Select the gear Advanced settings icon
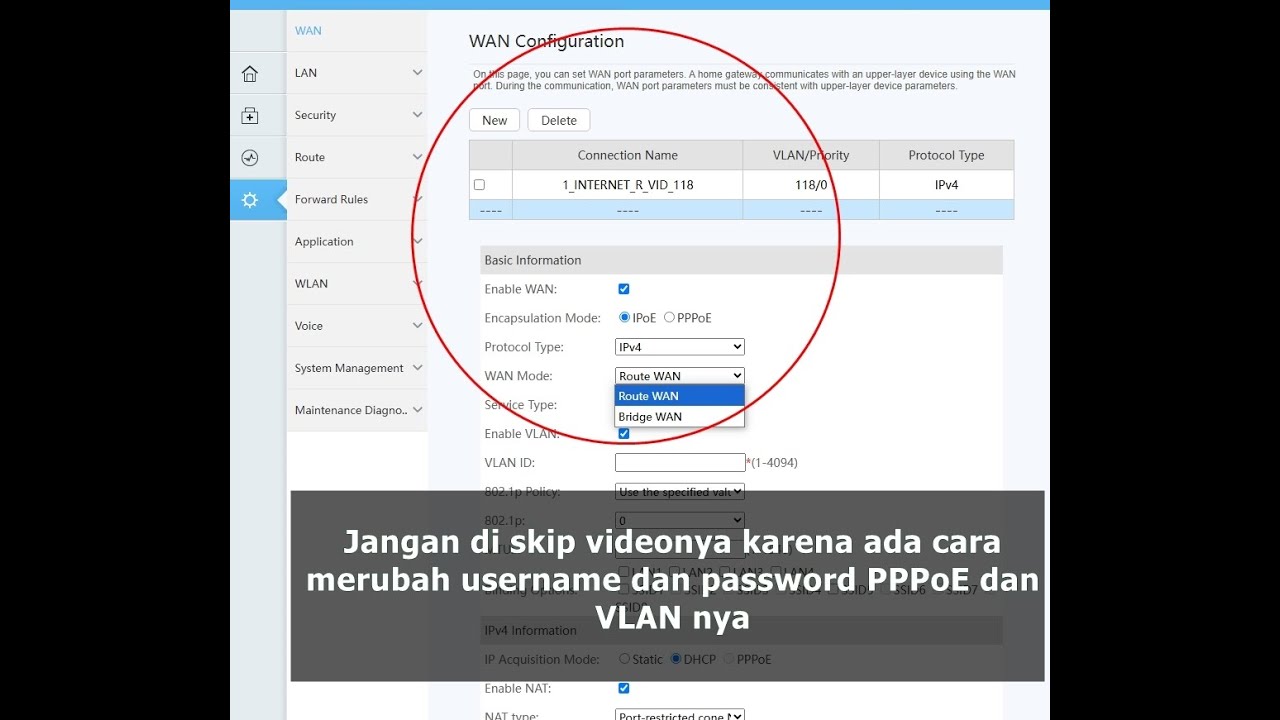1280x720 pixels. (250, 200)
